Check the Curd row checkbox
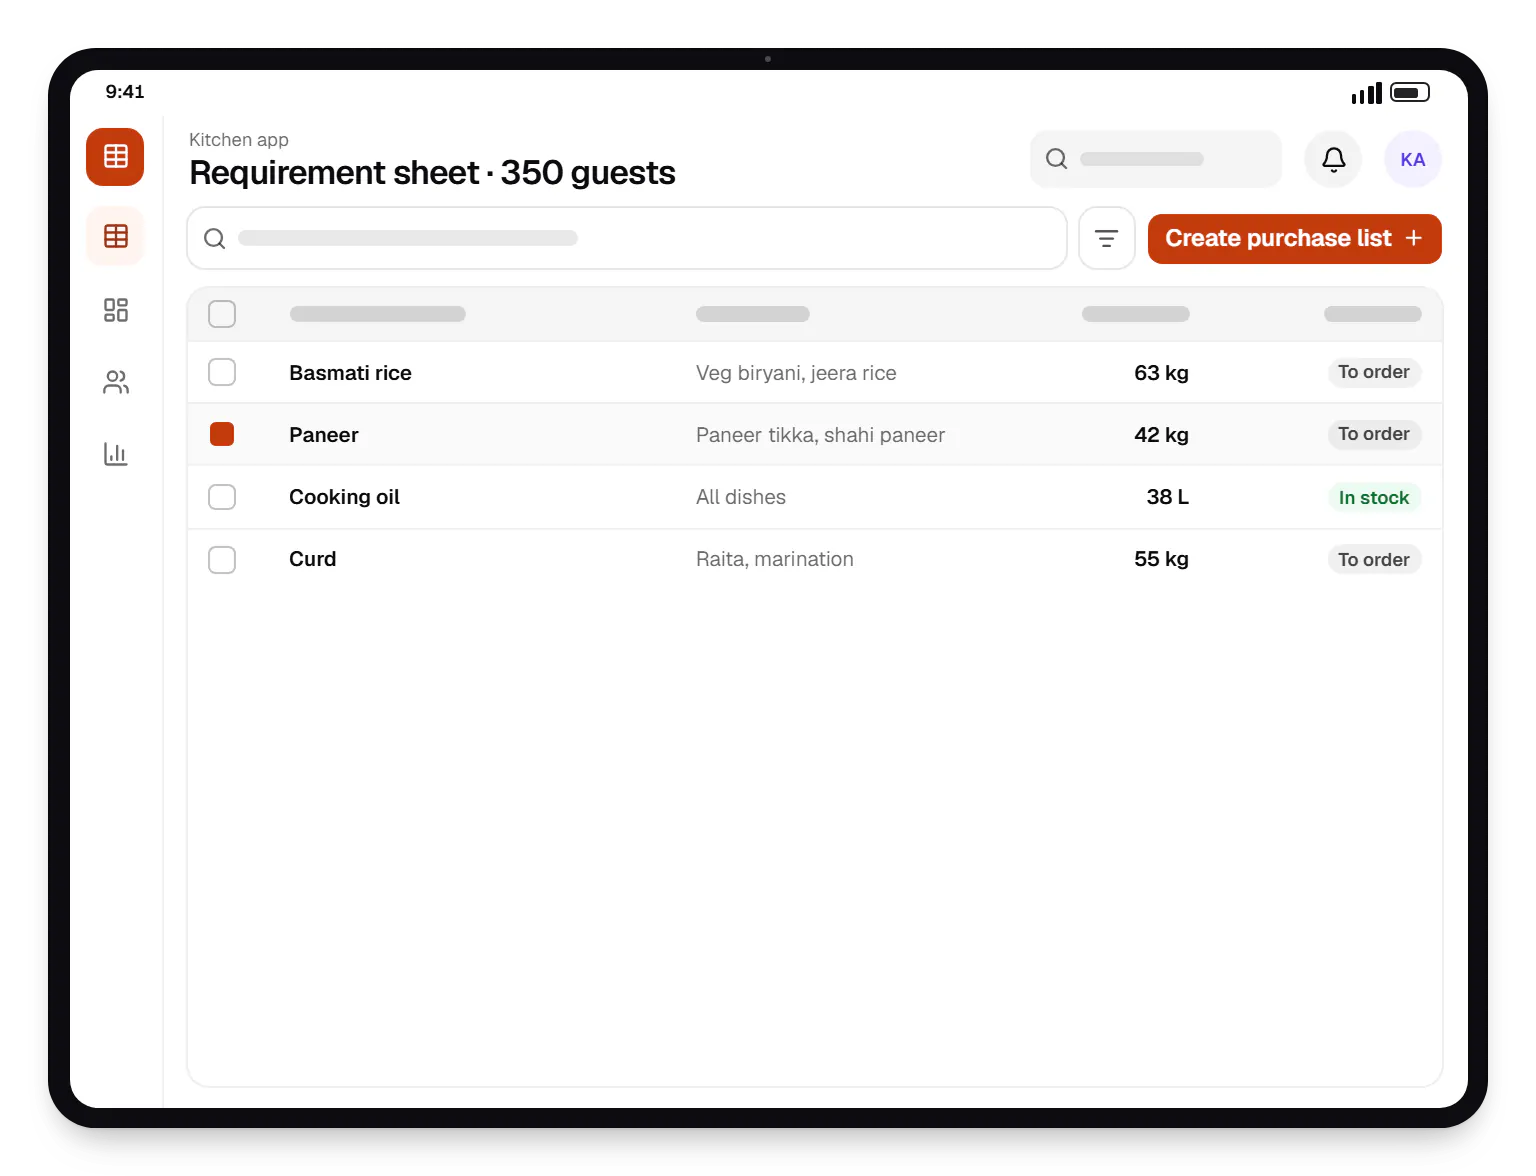This screenshot has height=1176, width=1536. click(222, 559)
